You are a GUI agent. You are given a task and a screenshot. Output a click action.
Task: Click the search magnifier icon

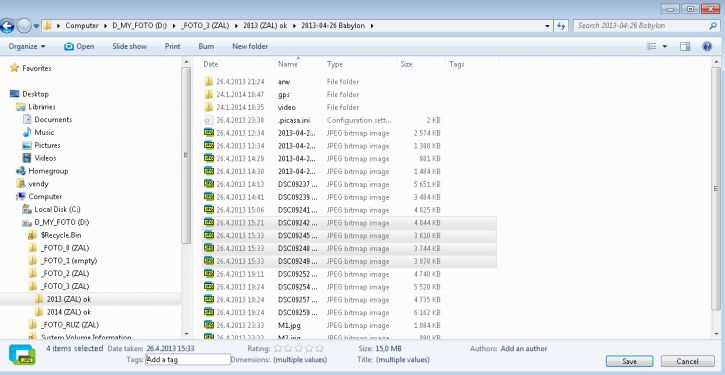713,26
